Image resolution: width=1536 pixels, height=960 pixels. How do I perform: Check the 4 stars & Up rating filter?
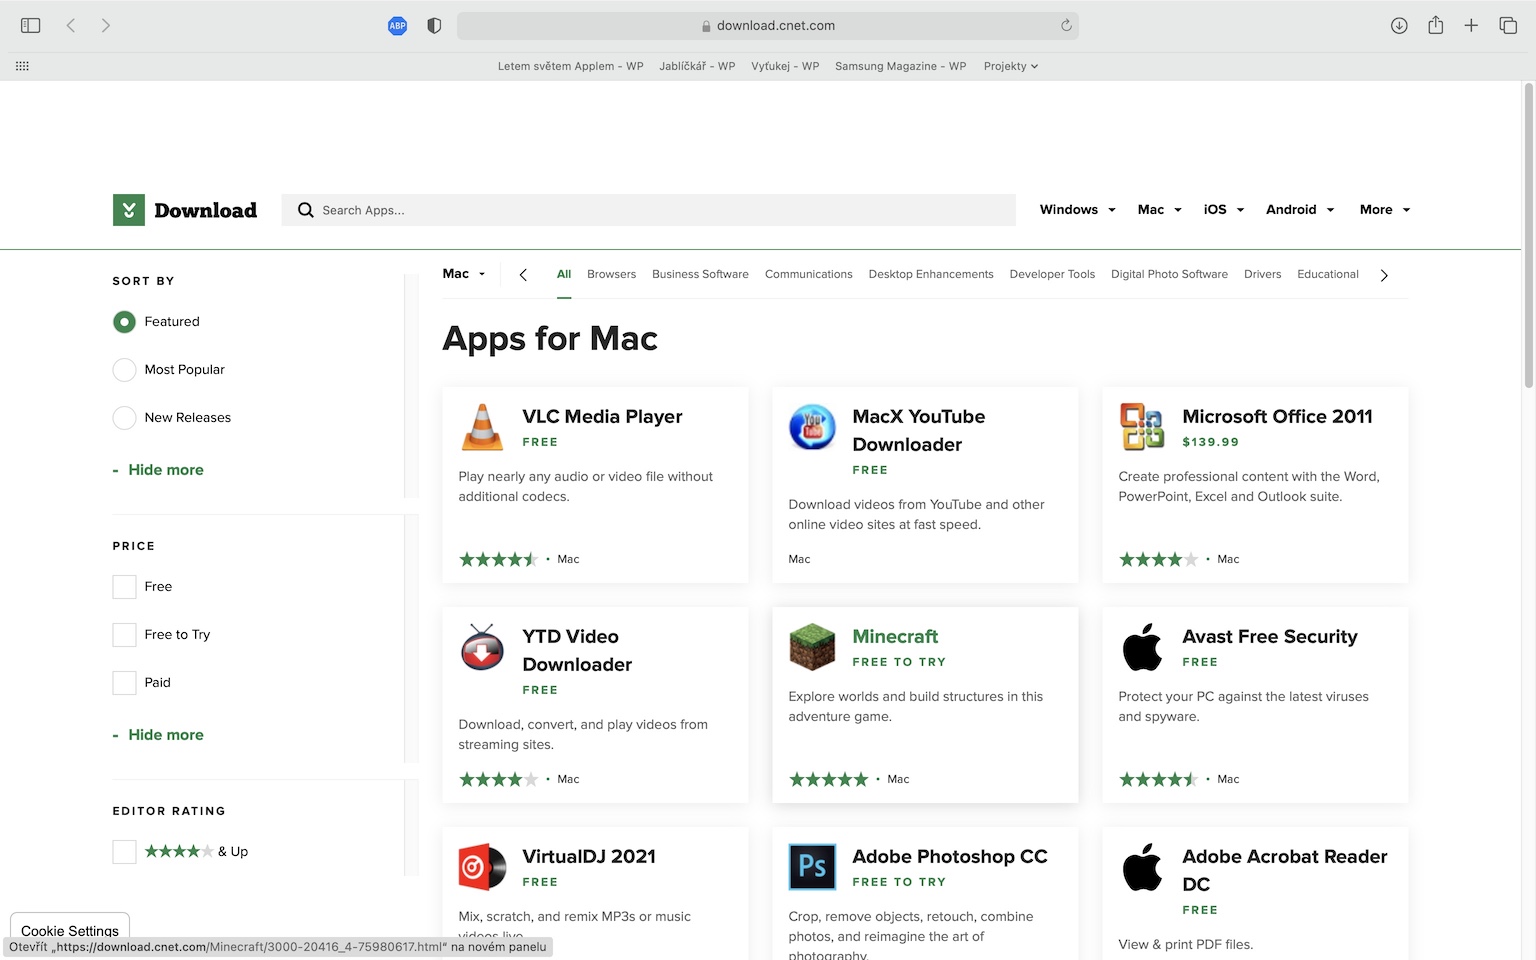(124, 852)
